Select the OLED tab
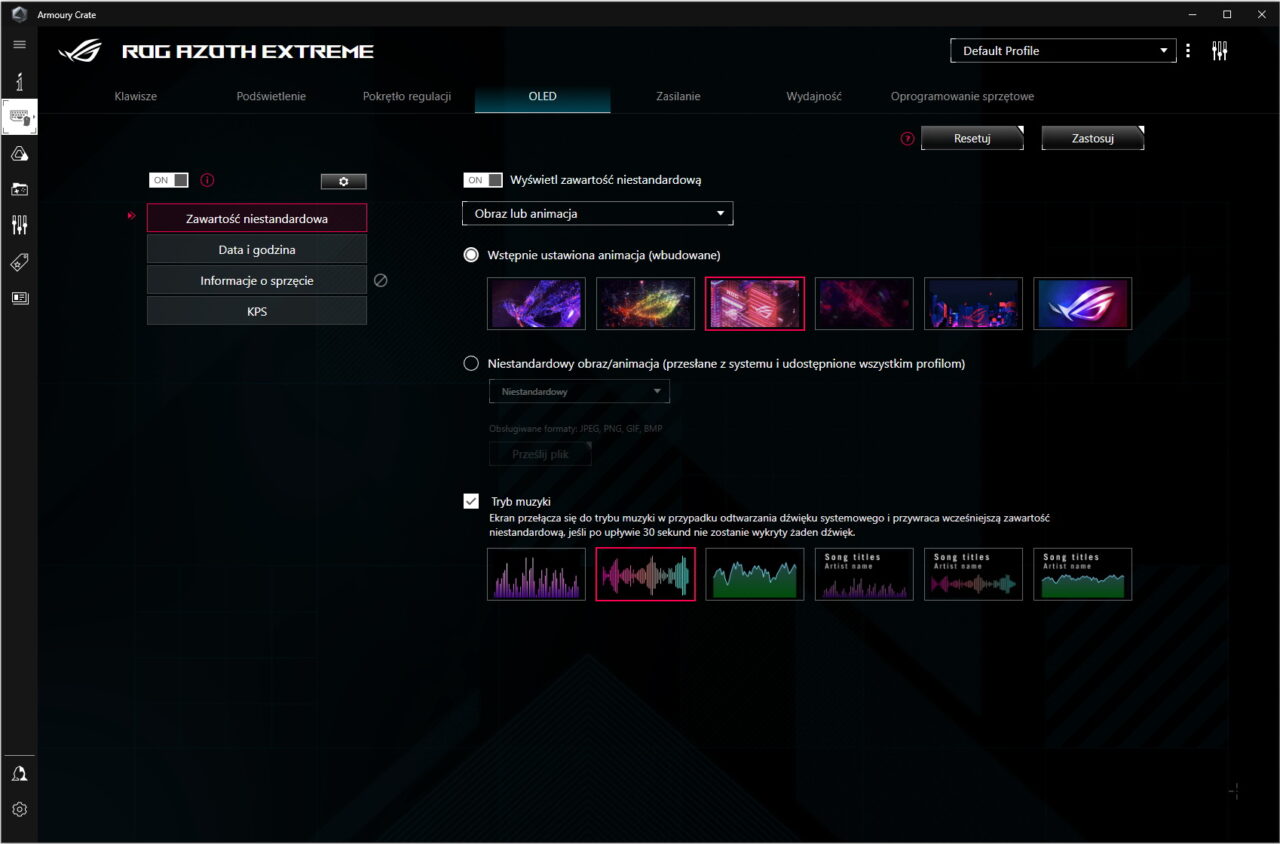This screenshot has width=1280, height=844. 542,97
